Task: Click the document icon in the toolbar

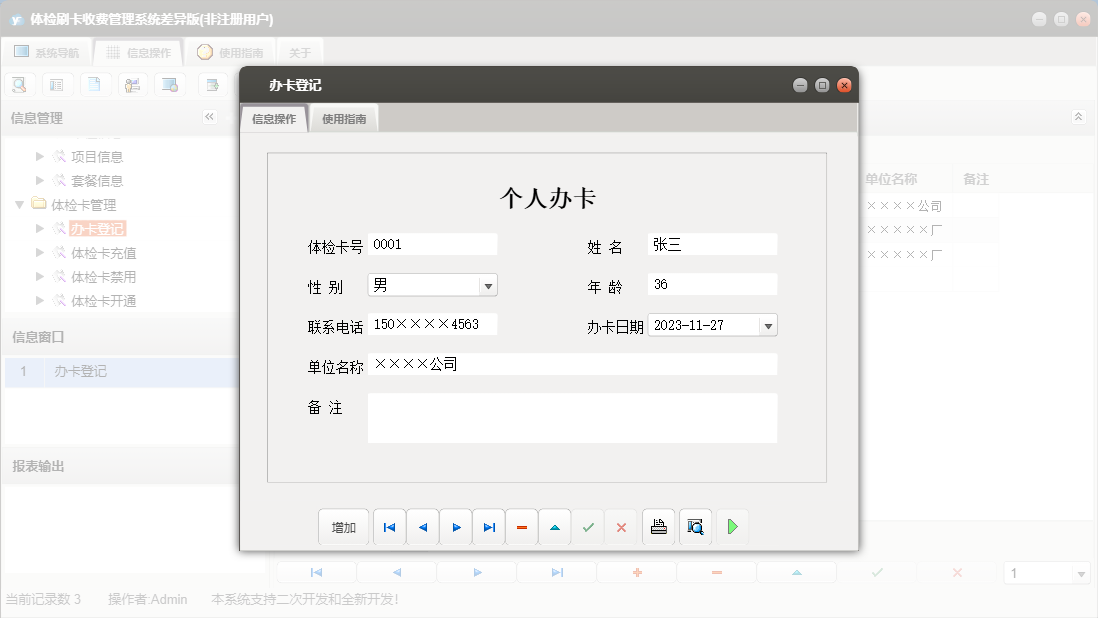Action: [x=95, y=84]
